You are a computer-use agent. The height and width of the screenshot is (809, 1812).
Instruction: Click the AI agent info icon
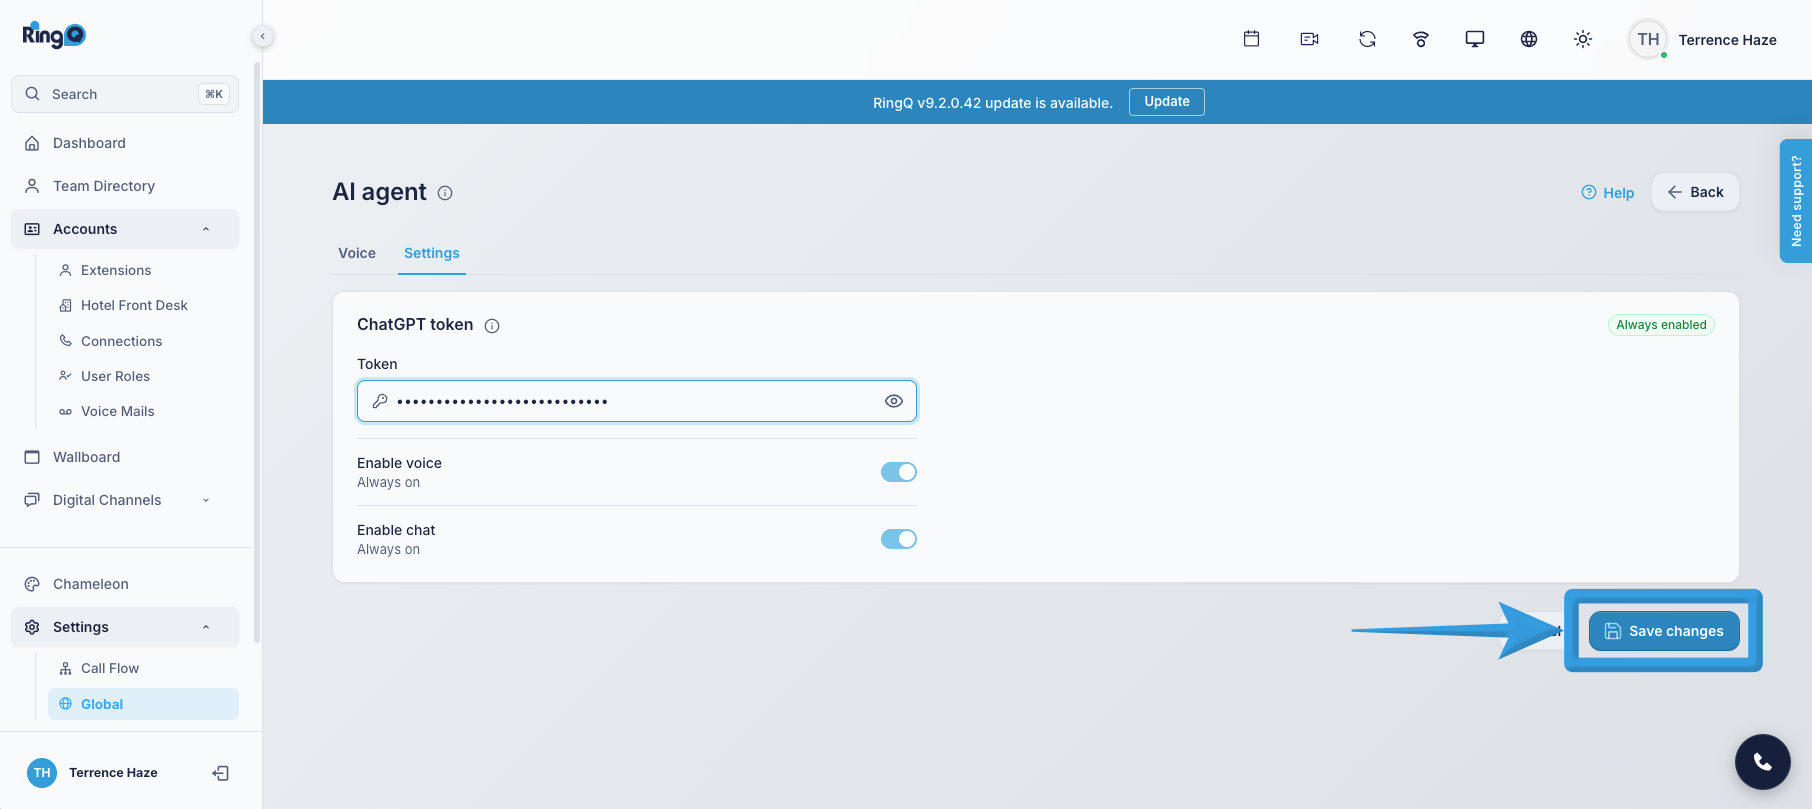pyautogui.click(x=445, y=193)
